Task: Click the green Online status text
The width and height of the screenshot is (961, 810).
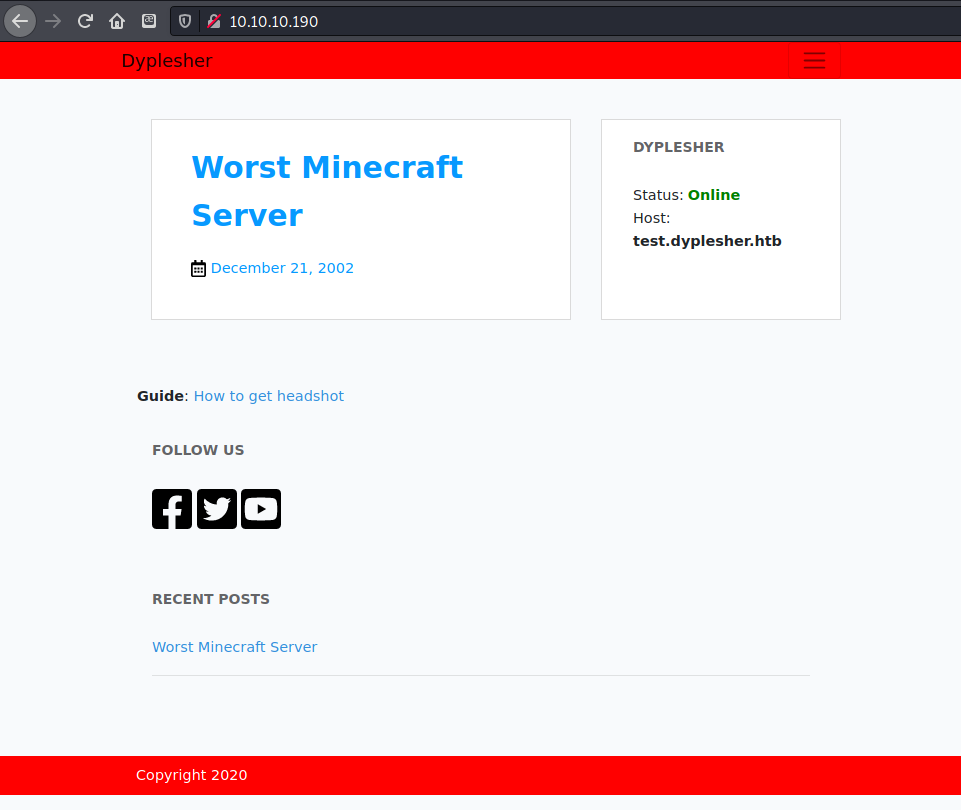Action: (714, 195)
